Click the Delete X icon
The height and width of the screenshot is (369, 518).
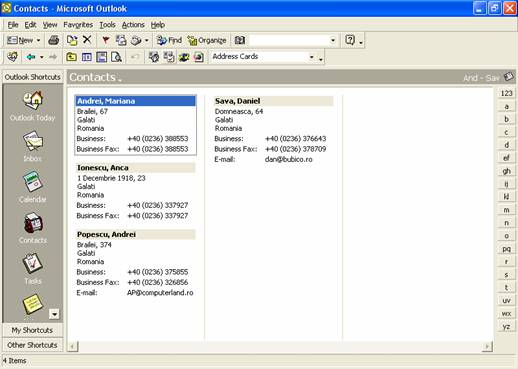[87, 40]
